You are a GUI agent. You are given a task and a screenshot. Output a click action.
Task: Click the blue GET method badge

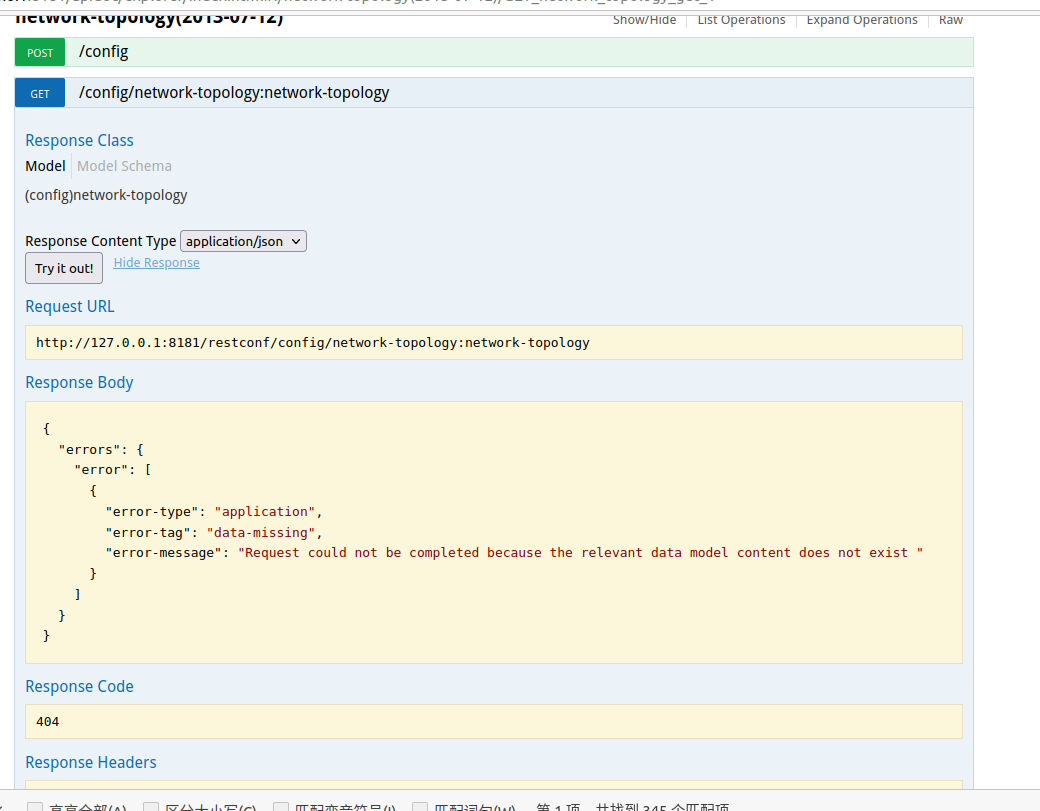click(x=40, y=93)
